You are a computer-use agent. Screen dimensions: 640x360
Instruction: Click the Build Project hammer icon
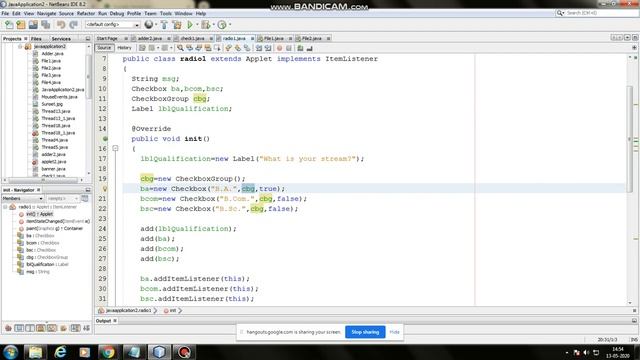164,25
